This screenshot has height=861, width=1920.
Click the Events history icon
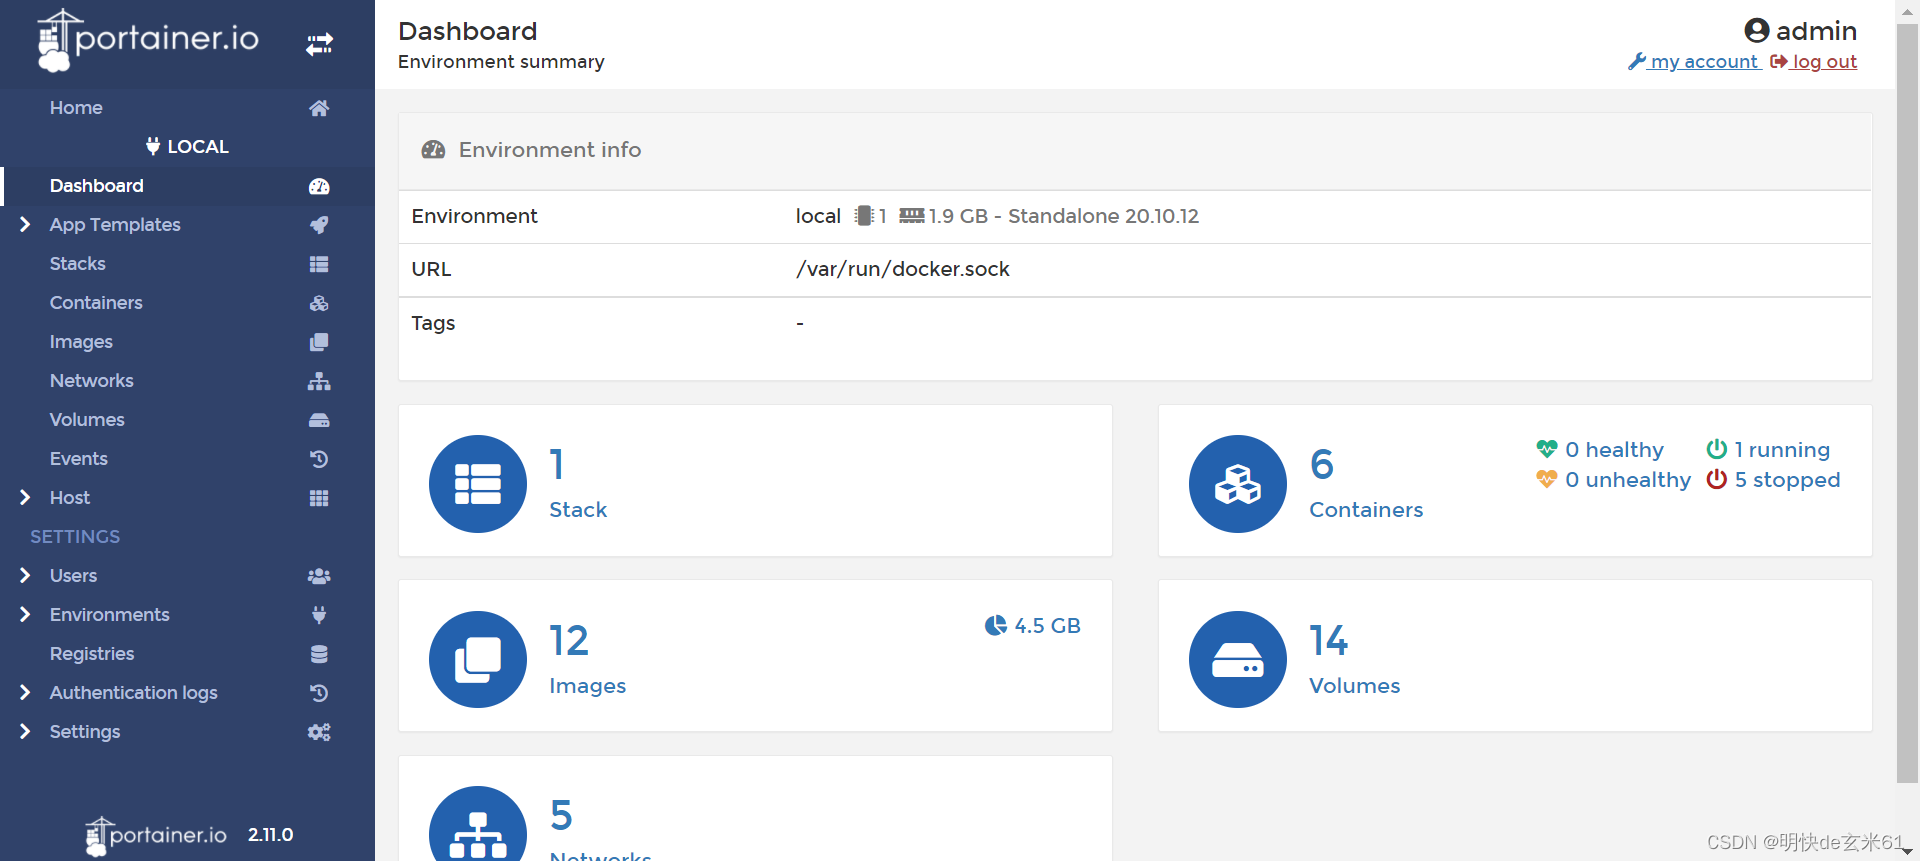[319, 459]
